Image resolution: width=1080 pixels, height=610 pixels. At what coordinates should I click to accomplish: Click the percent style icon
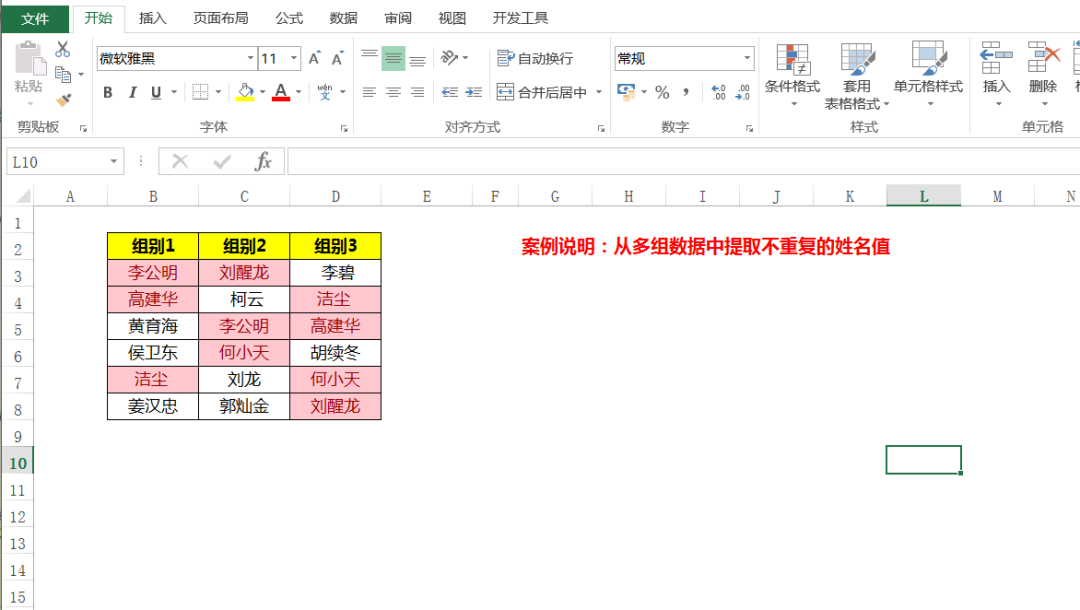tap(661, 91)
